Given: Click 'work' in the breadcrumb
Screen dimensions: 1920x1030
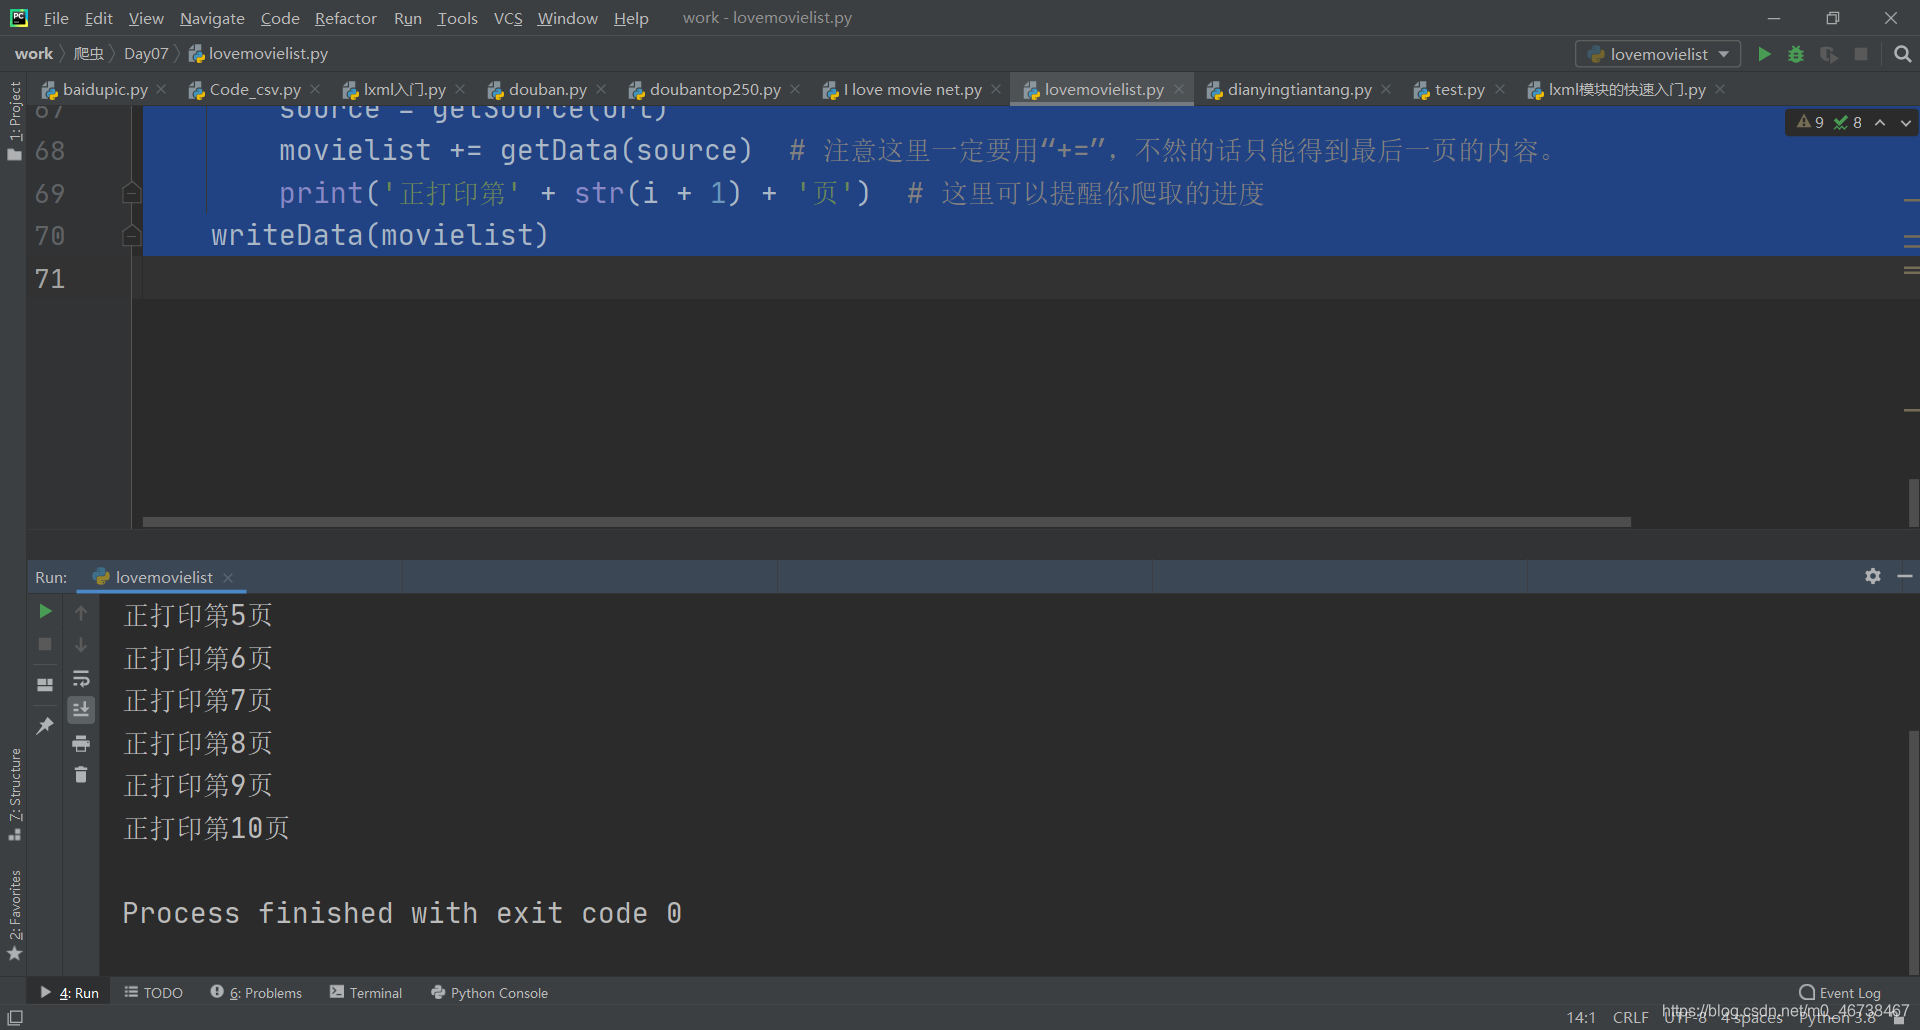Looking at the screenshot, I should 33,53.
